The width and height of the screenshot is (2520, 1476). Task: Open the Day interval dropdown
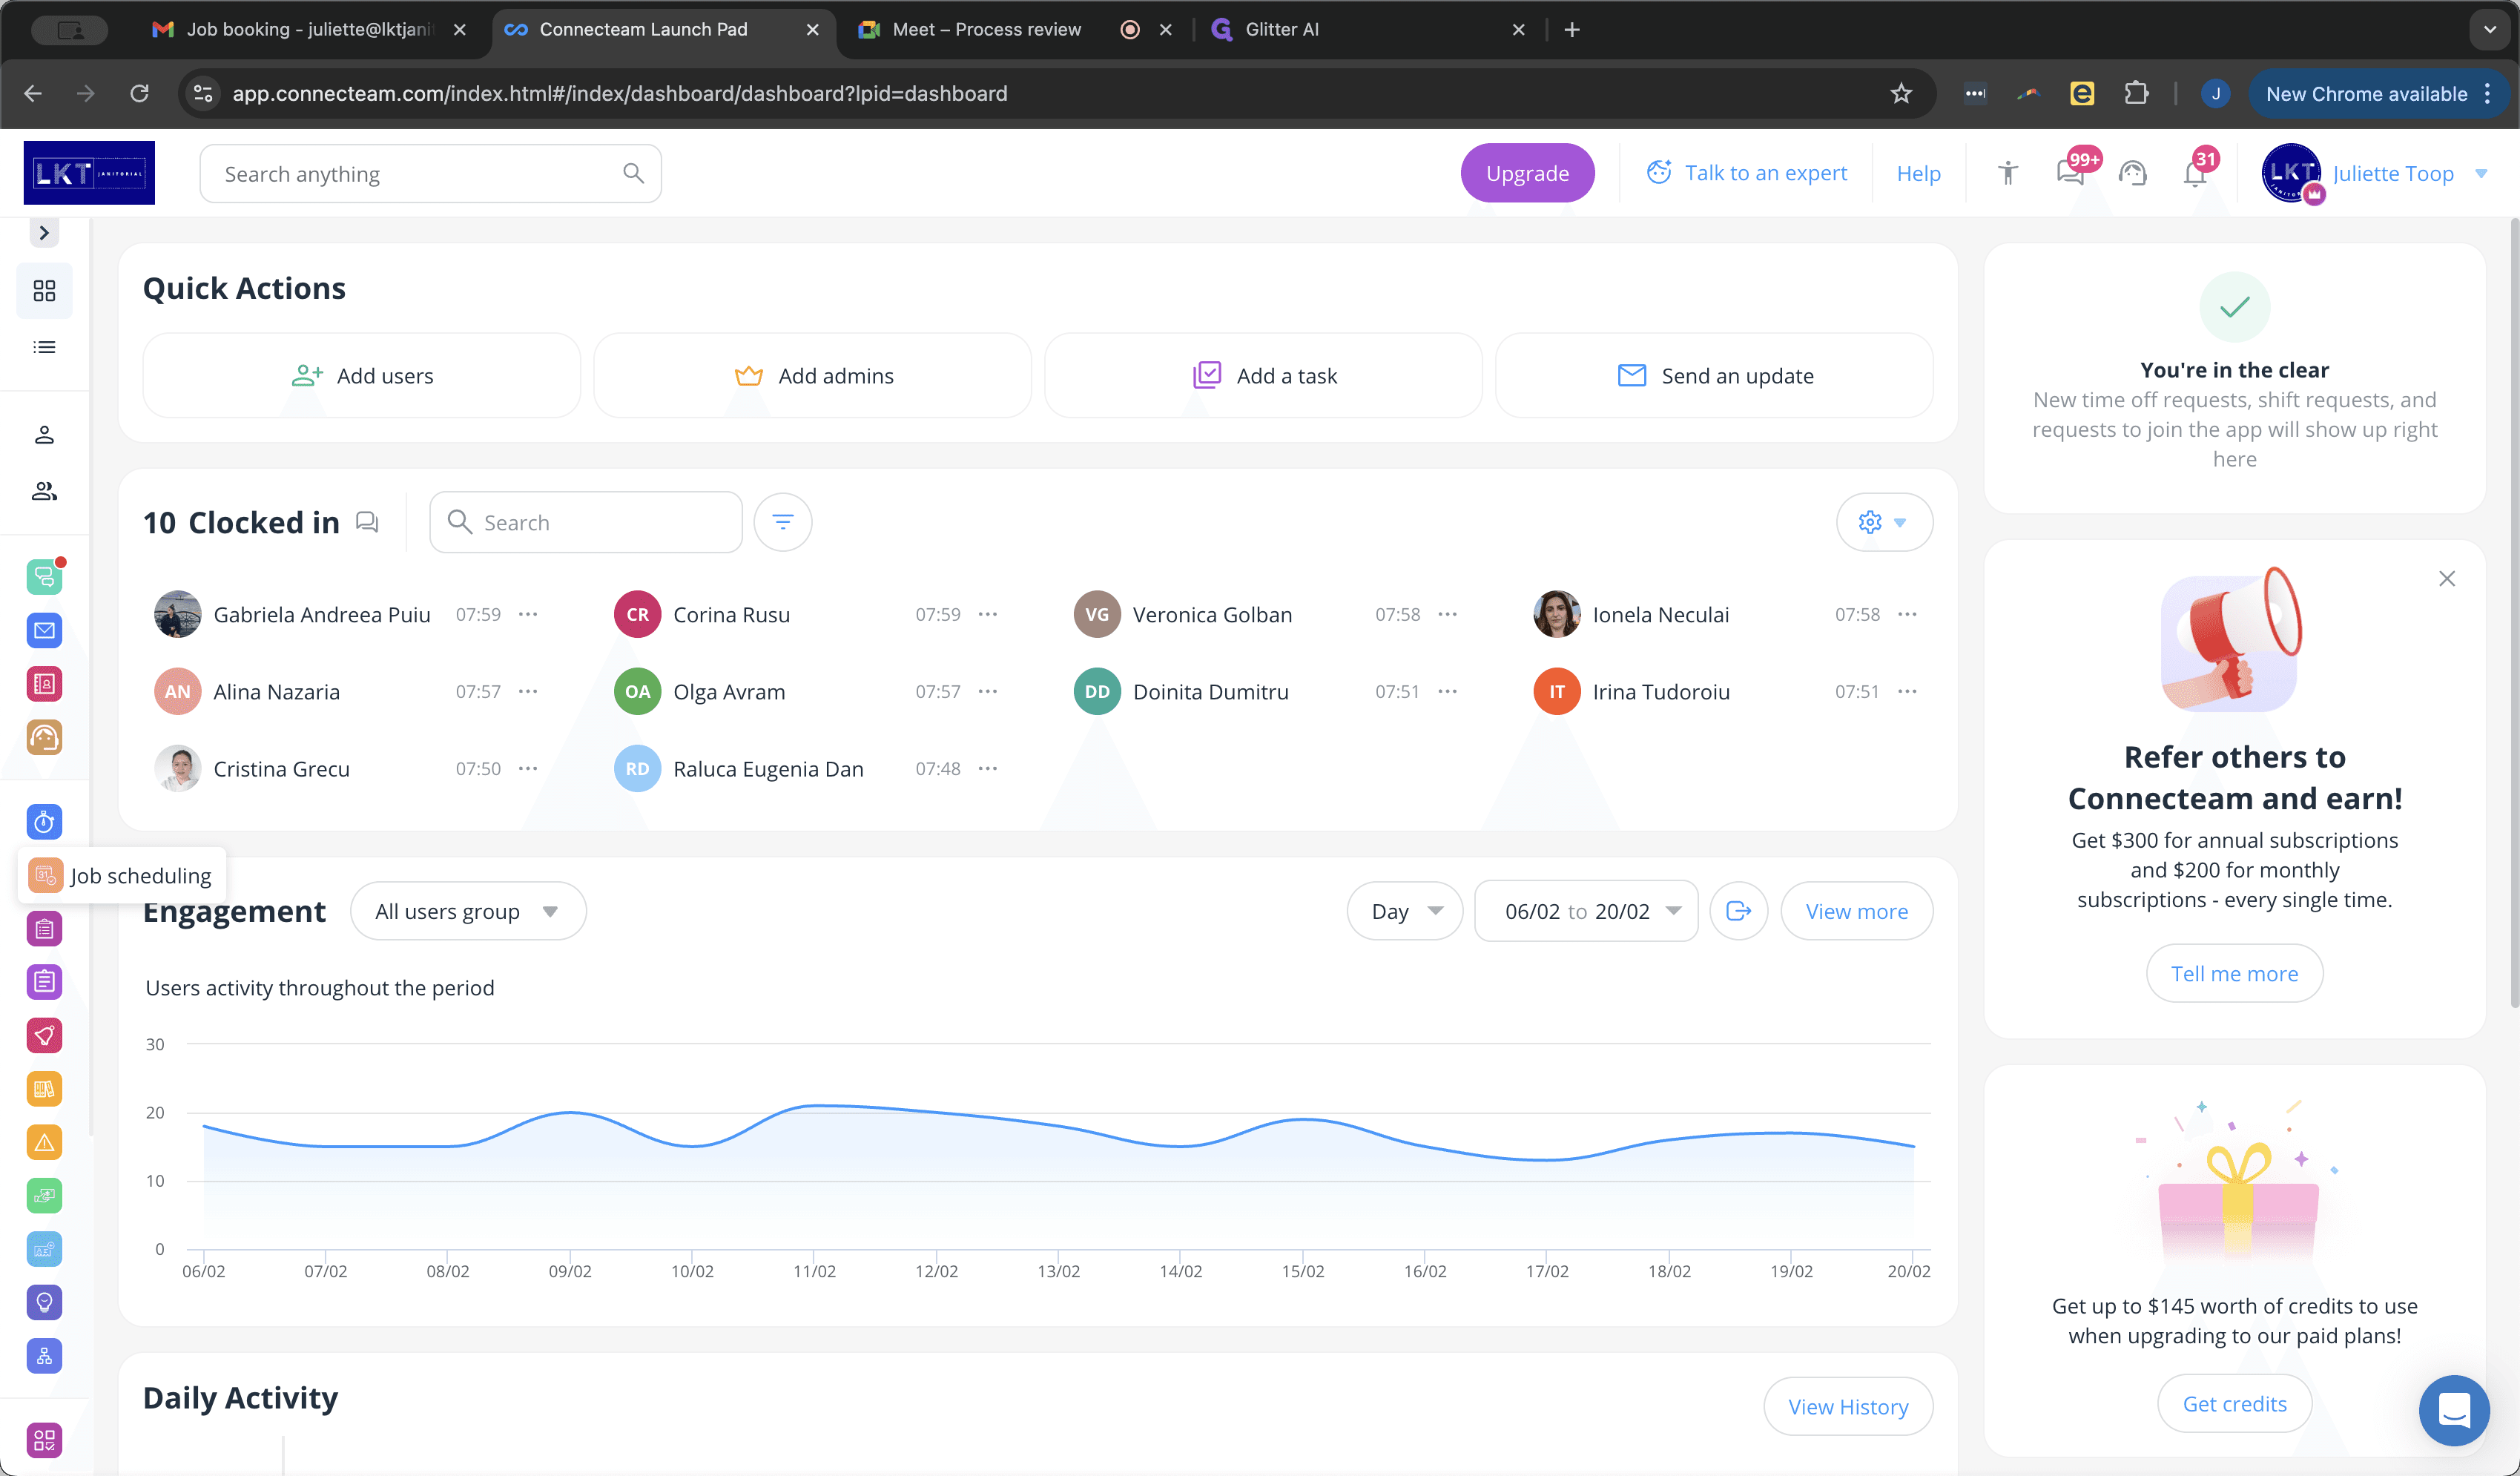pos(1405,911)
